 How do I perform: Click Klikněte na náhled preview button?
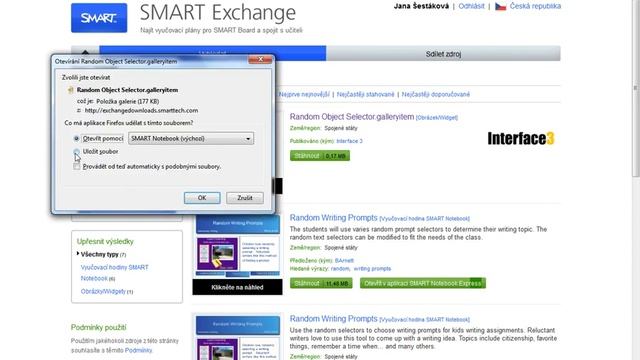click(x=237, y=287)
